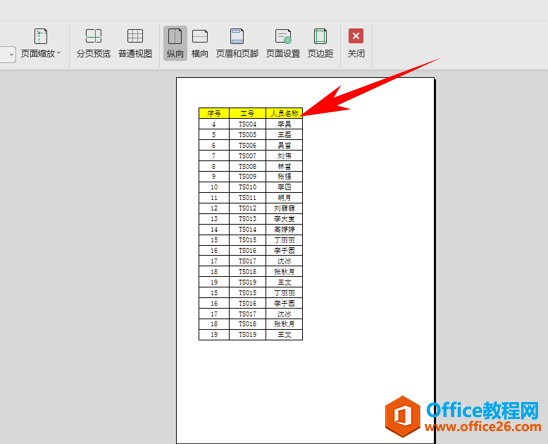Viewport: 548px width, 444px height.
Task: Click the 序号 header cell
Action: 214,113
